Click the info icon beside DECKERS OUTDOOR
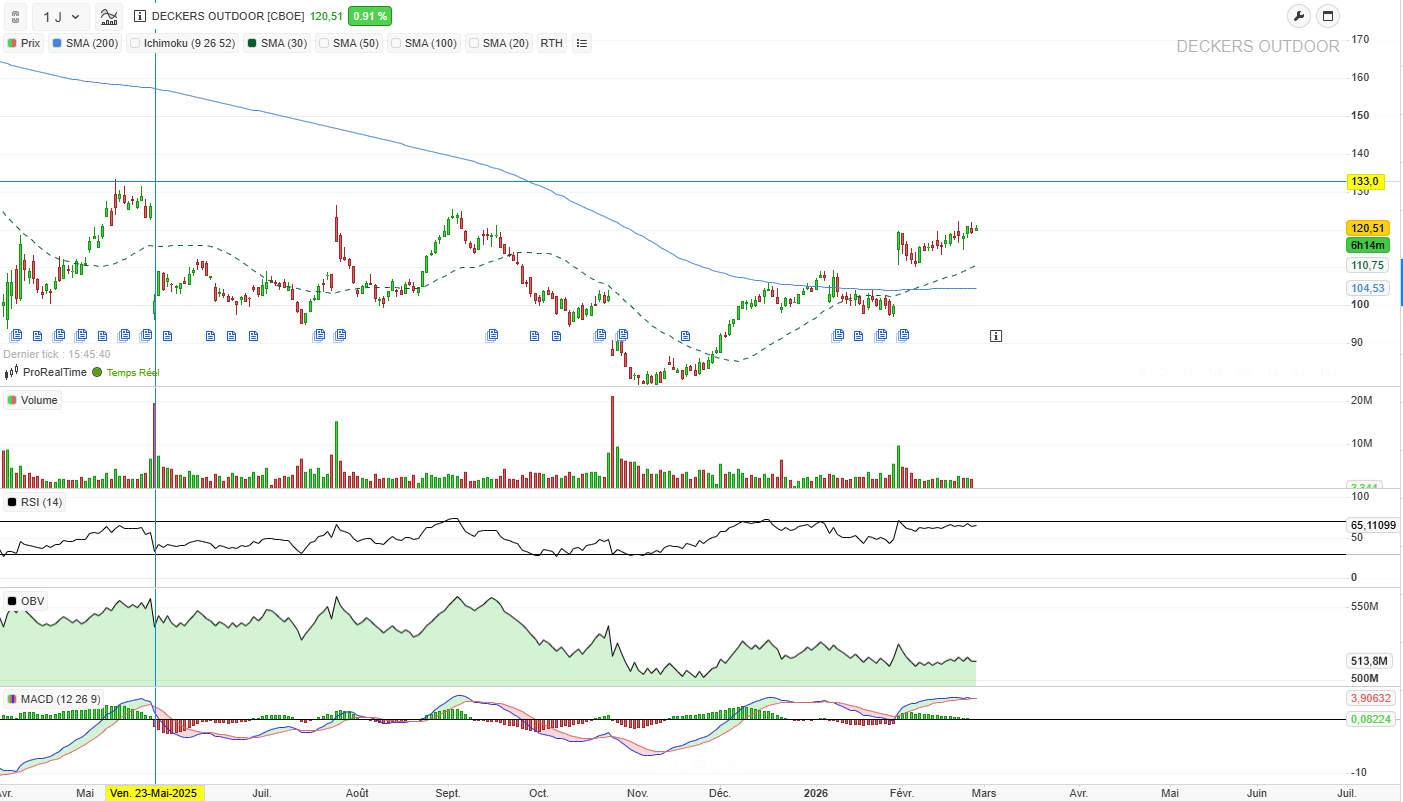This screenshot has height=802, width=1403. tap(139, 16)
